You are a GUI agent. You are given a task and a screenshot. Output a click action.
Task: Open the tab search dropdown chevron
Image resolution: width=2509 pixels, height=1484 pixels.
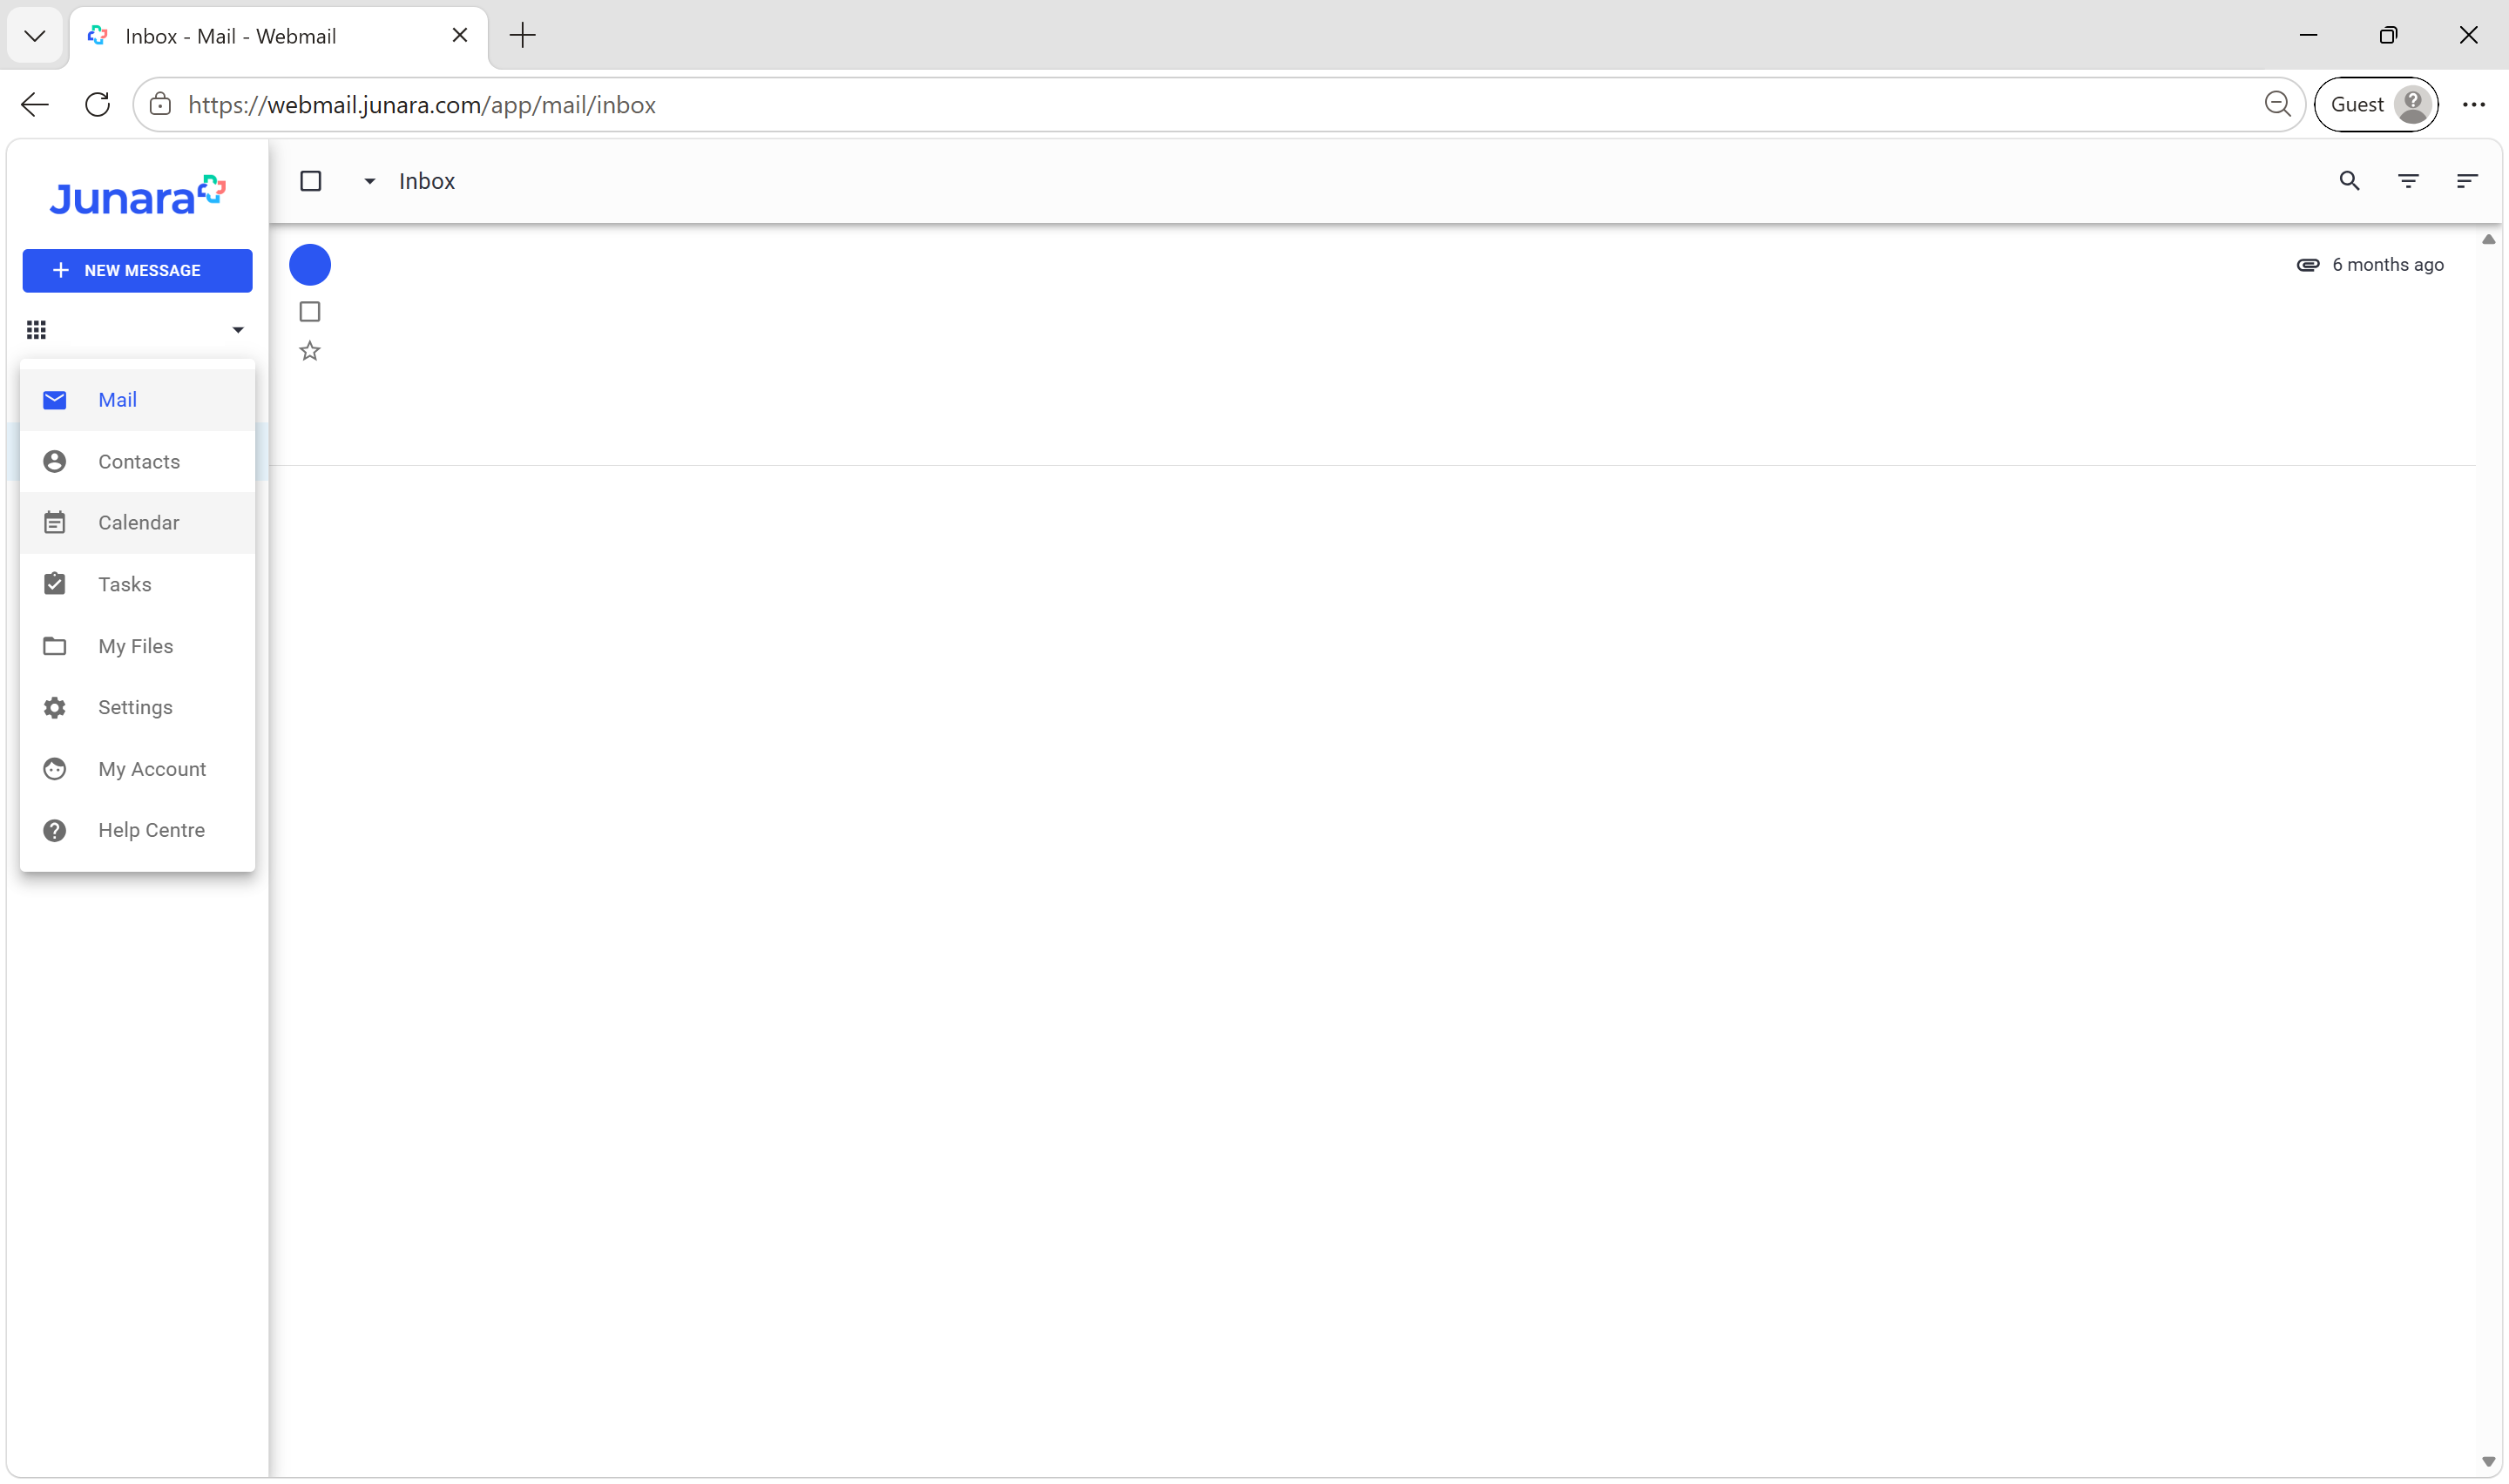click(x=34, y=36)
